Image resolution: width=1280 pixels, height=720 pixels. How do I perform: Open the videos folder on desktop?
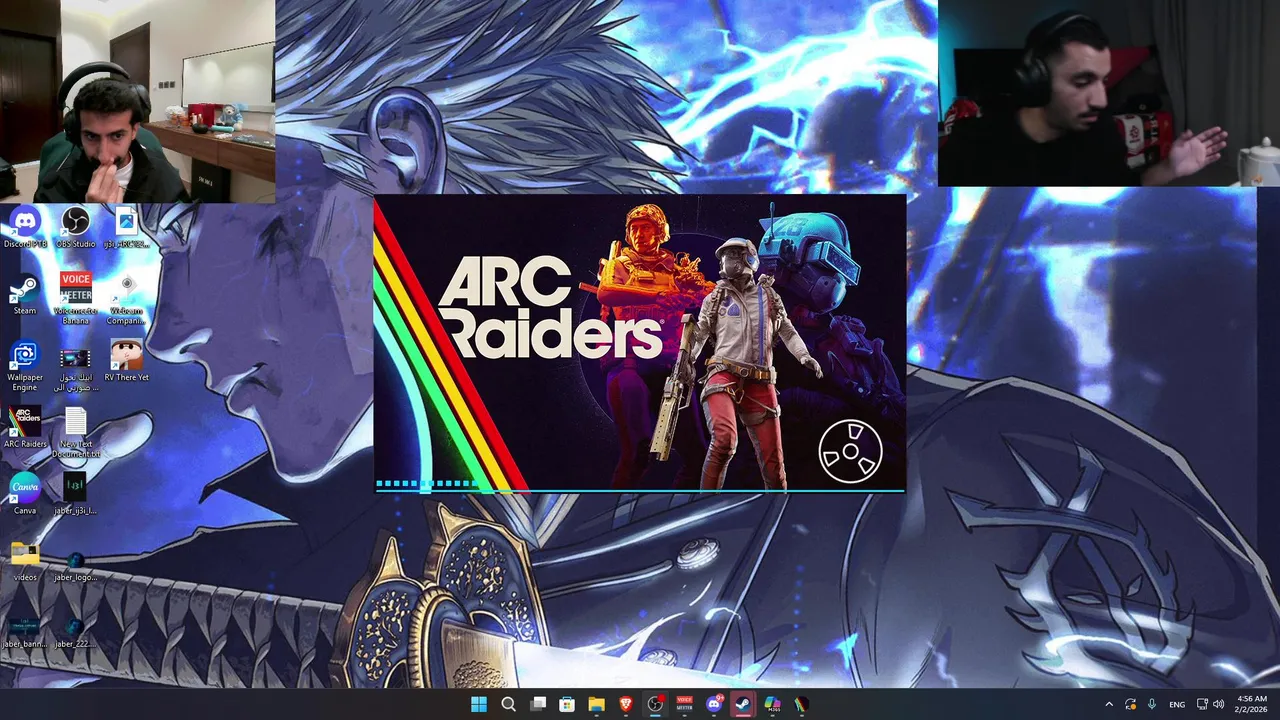point(25,561)
